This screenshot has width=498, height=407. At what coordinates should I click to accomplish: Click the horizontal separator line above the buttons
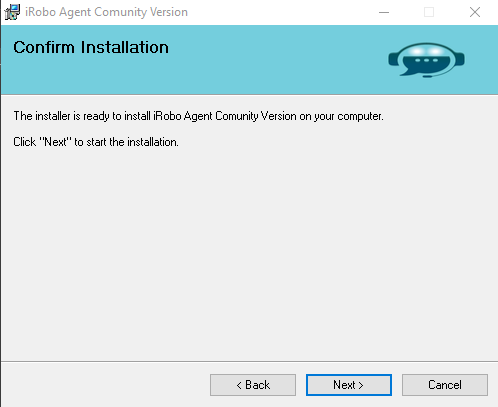point(249,361)
